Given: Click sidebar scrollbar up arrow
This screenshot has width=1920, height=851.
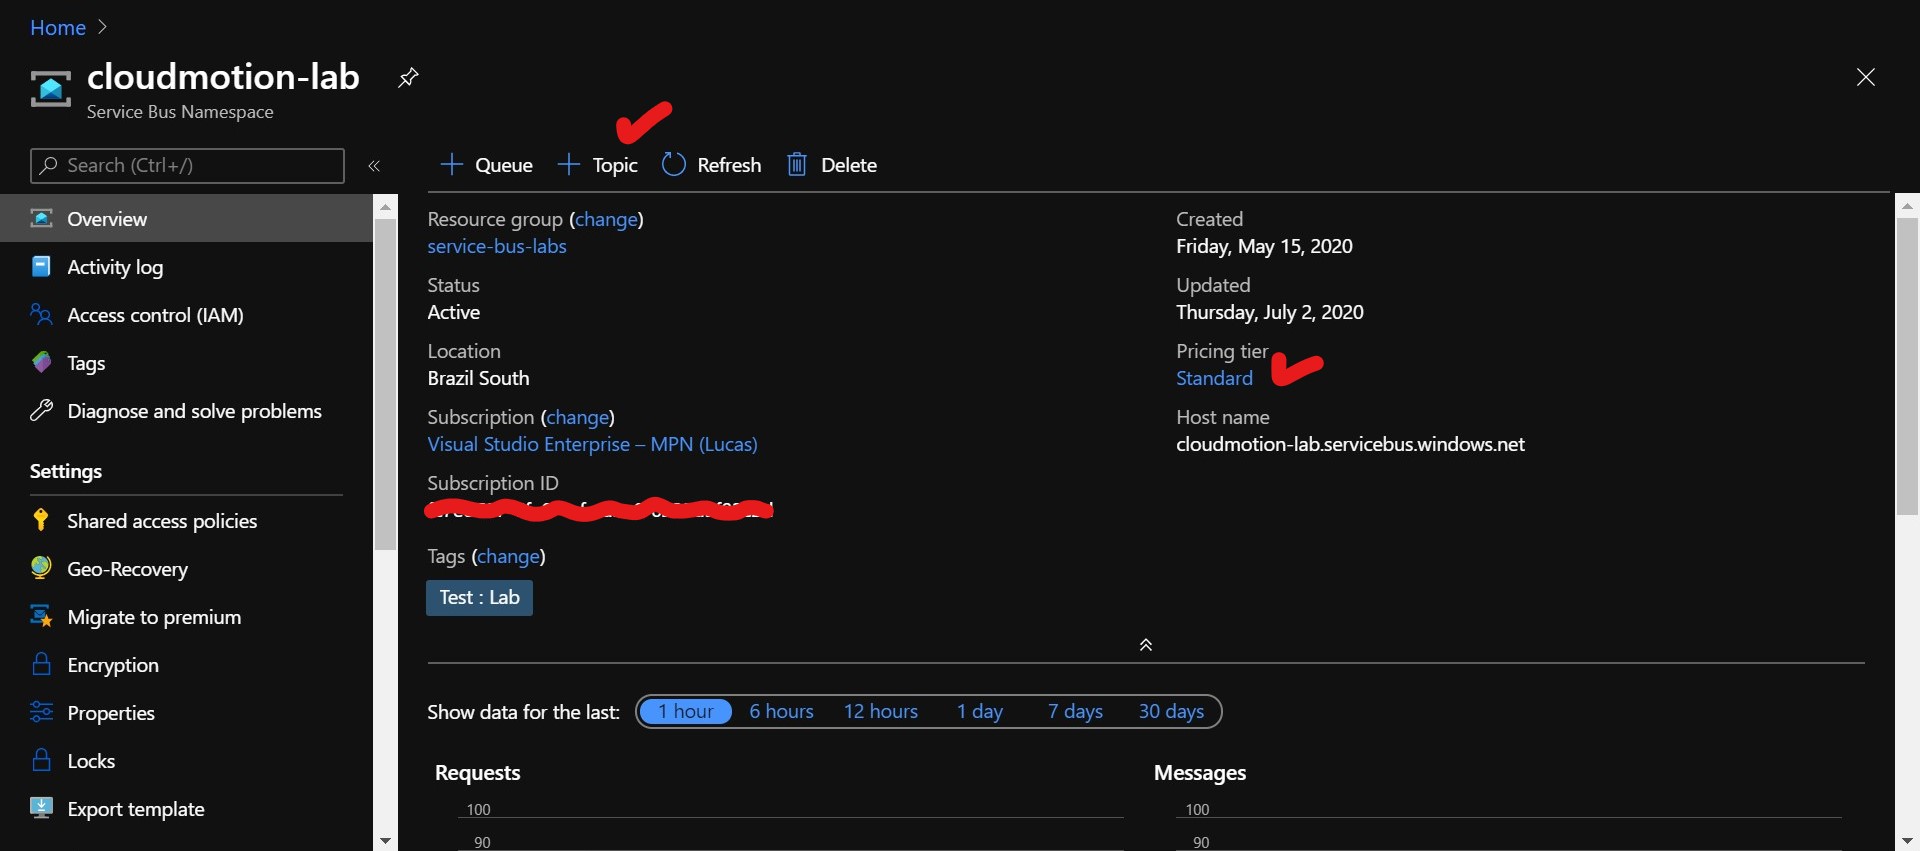Looking at the screenshot, I should [385, 207].
